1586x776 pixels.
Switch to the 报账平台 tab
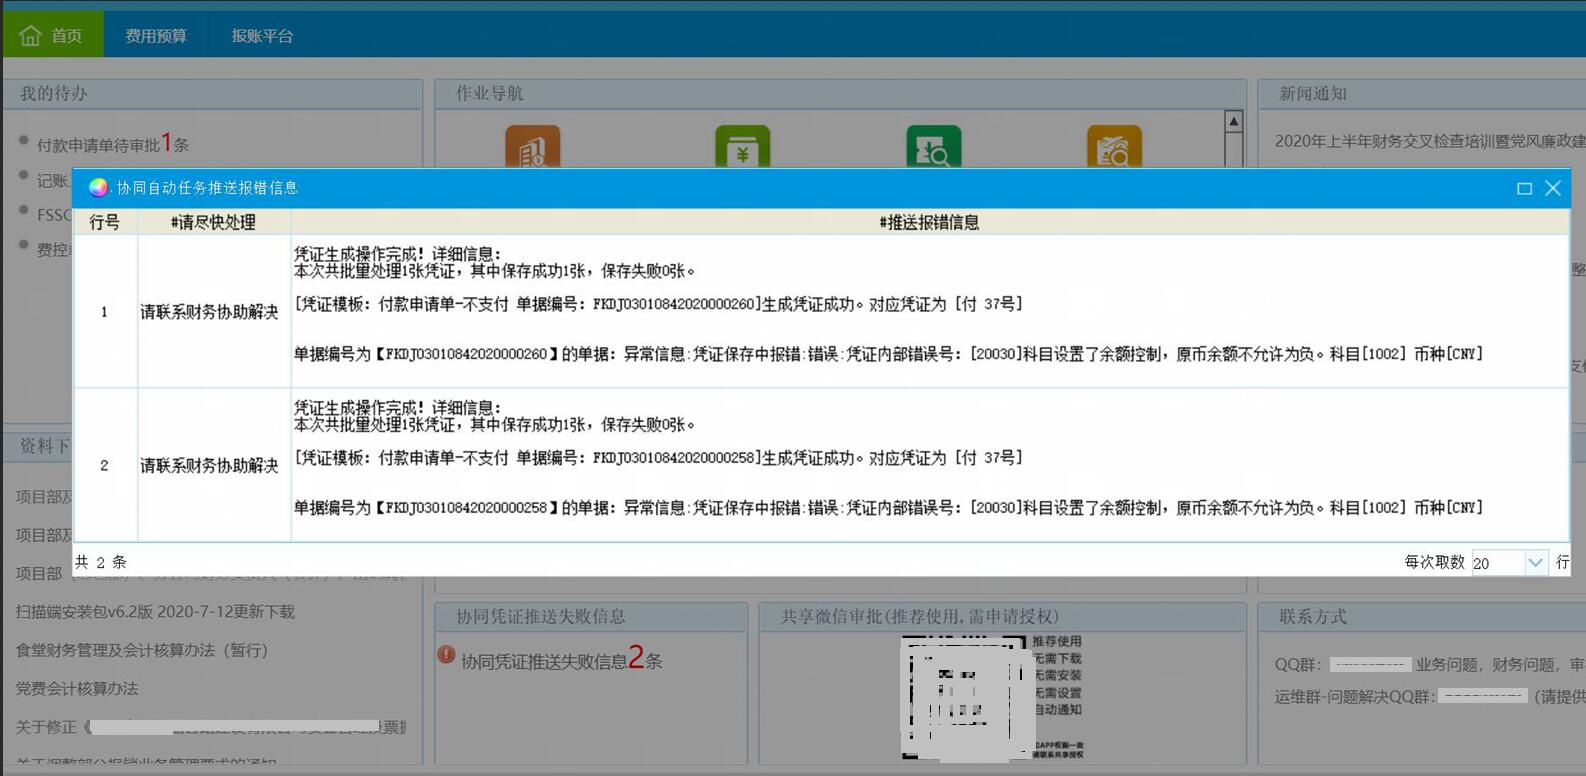click(262, 36)
